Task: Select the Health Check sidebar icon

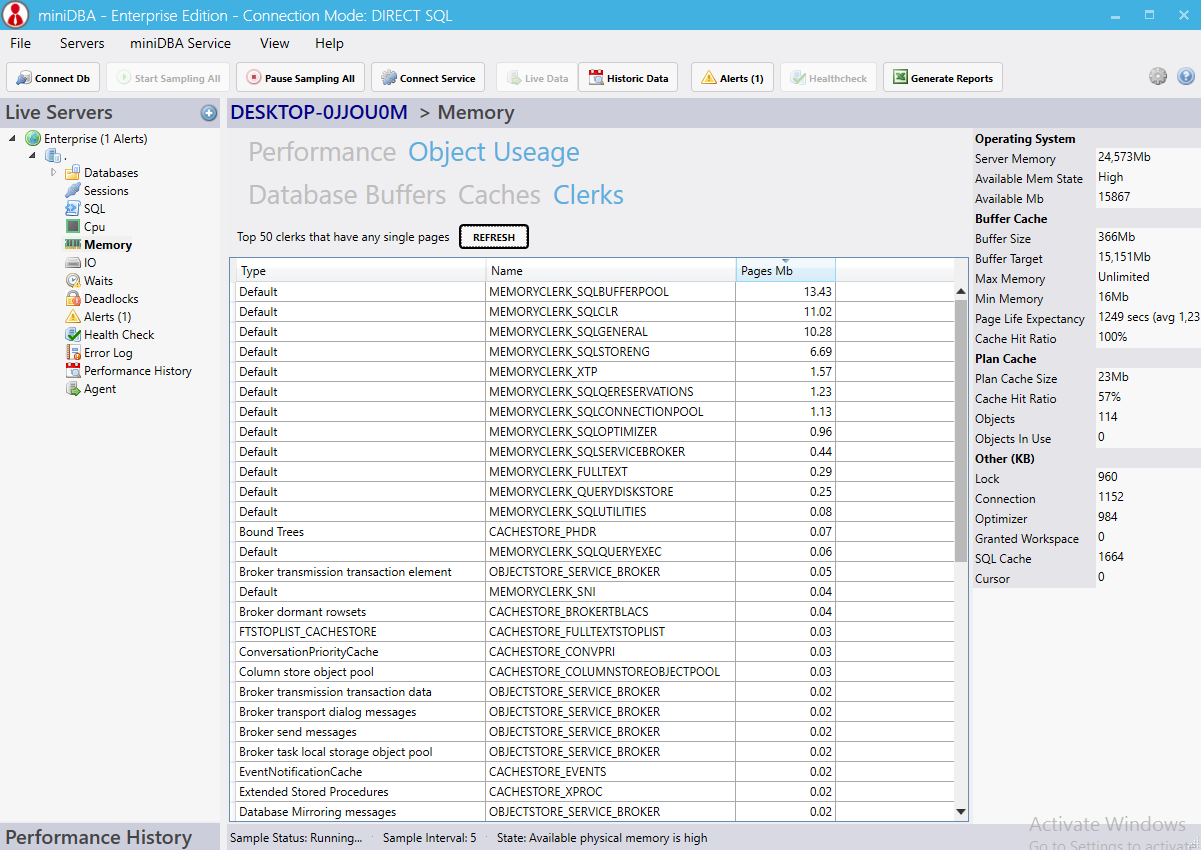Action: pos(109,334)
